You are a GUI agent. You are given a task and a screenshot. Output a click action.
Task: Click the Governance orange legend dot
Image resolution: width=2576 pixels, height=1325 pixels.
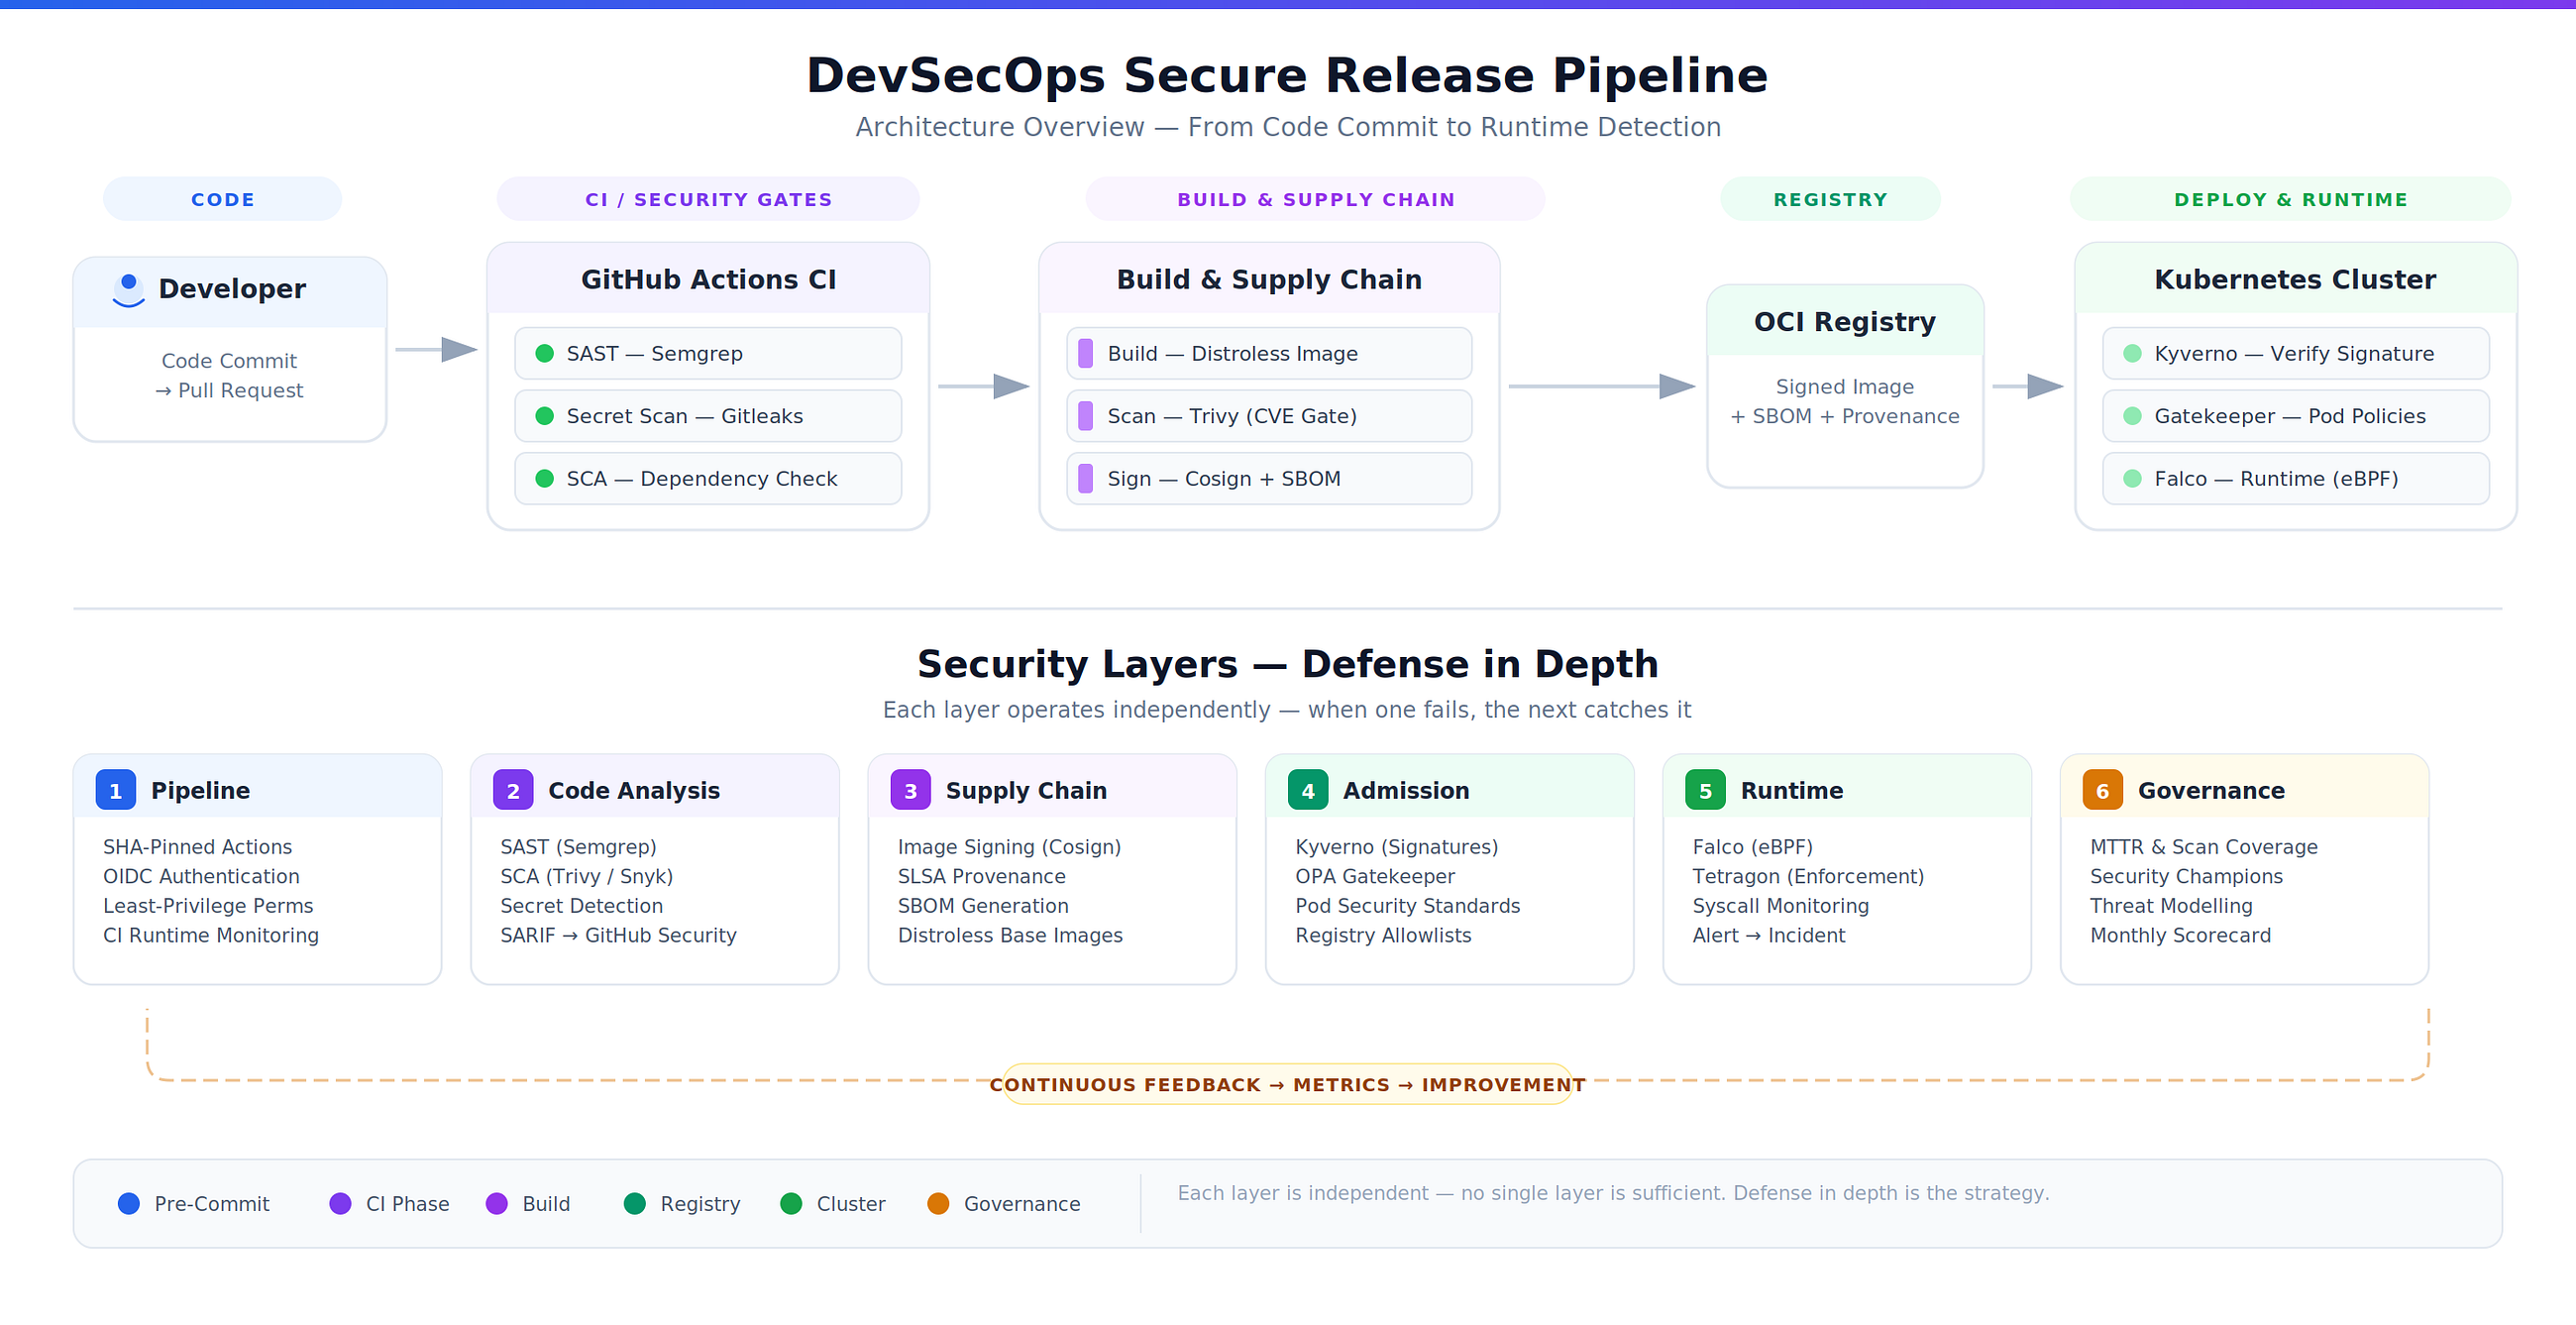(938, 1204)
